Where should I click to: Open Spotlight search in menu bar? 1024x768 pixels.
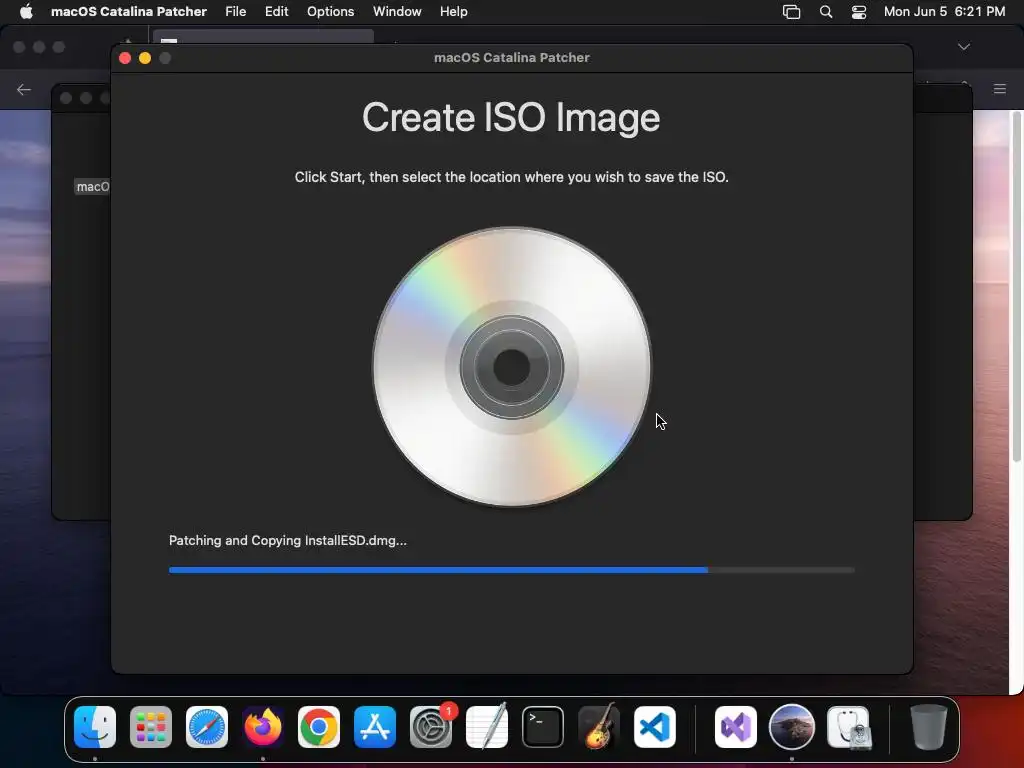pyautogui.click(x=825, y=12)
